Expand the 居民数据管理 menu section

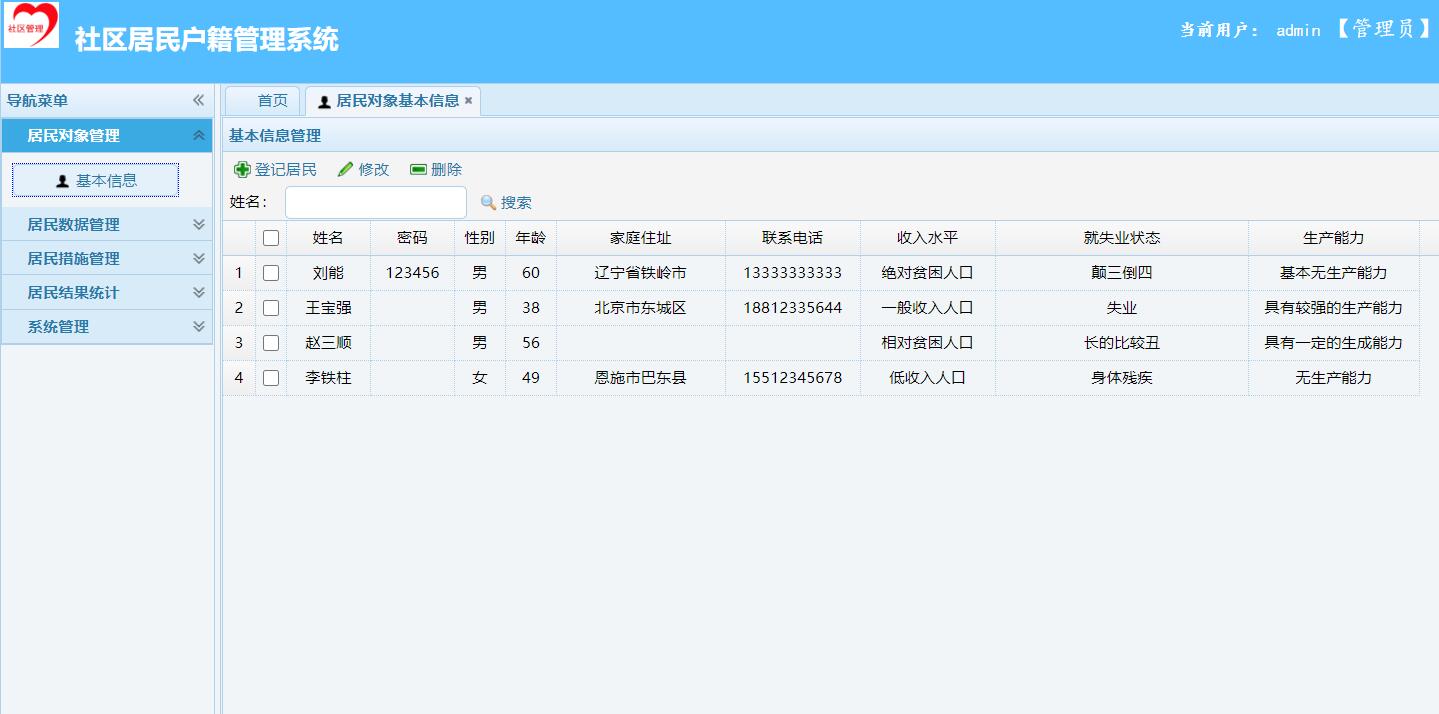coord(107,224)
